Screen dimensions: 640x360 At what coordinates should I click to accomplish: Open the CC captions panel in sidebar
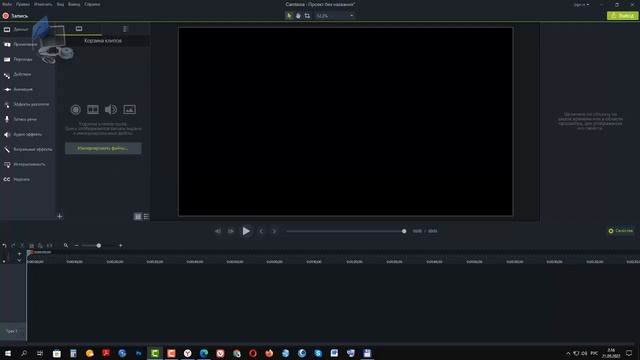(x=17, y=179)
